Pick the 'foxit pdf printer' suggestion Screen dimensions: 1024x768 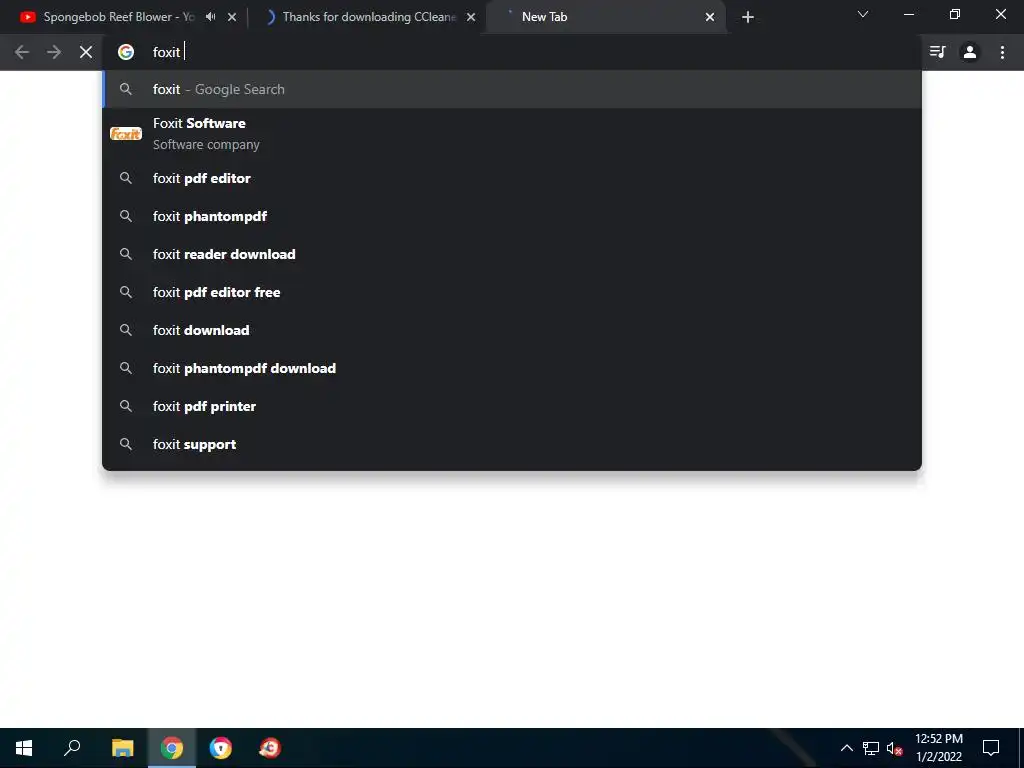coord(512,406)
